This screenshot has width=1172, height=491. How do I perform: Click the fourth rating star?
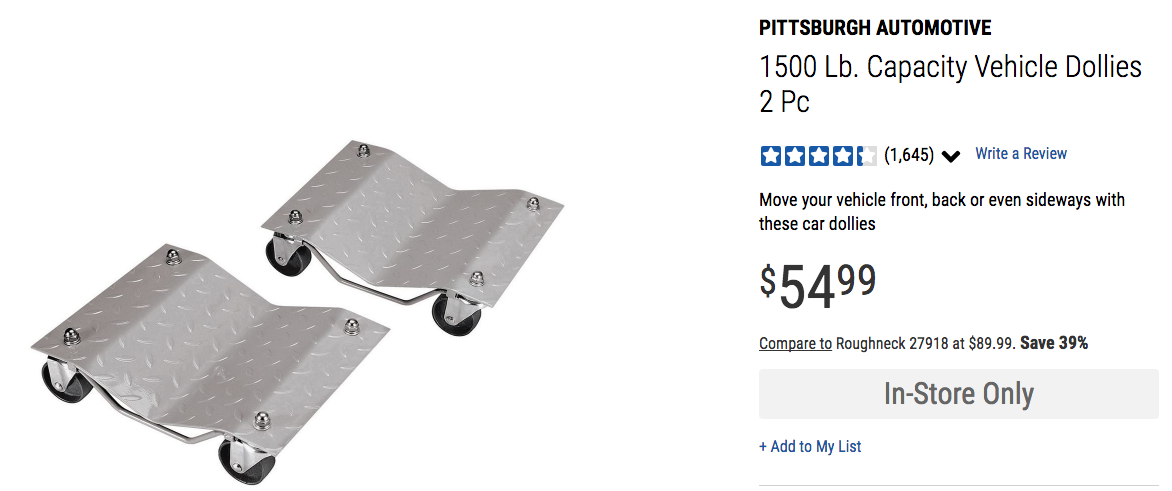[842, 155]
